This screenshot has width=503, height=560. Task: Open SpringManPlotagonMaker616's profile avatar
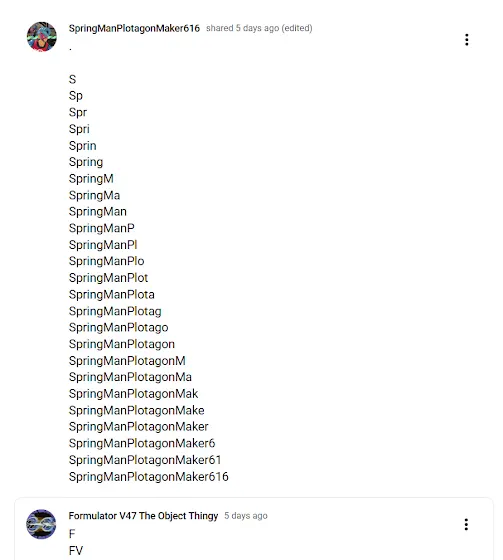pos(42,36)
